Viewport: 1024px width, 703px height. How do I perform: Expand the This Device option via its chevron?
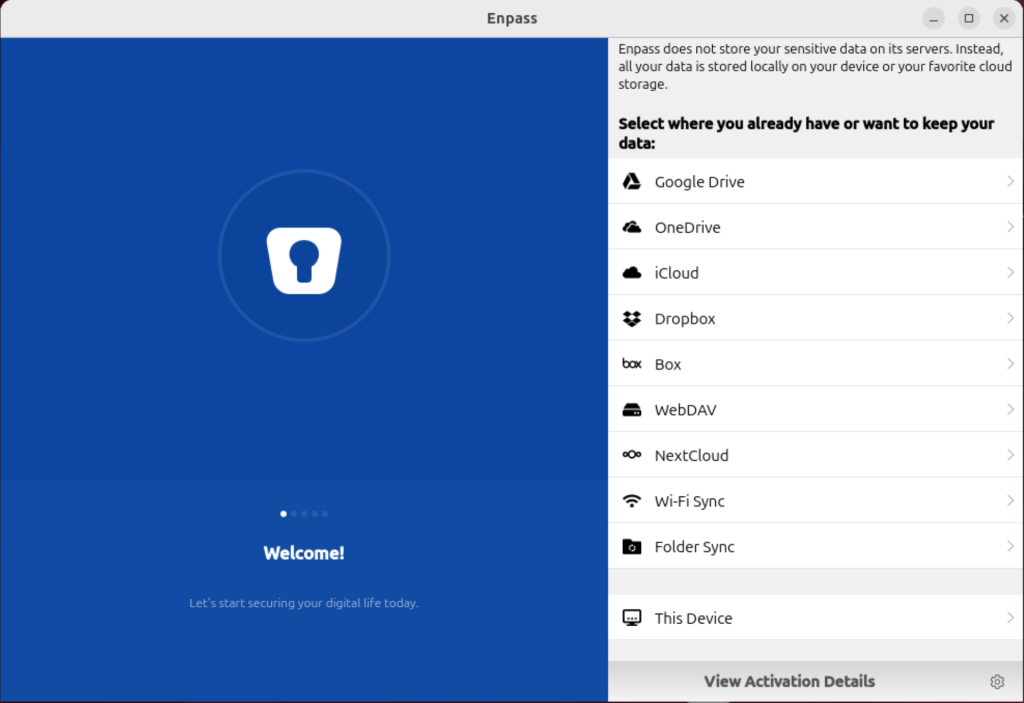point(1009,618)
